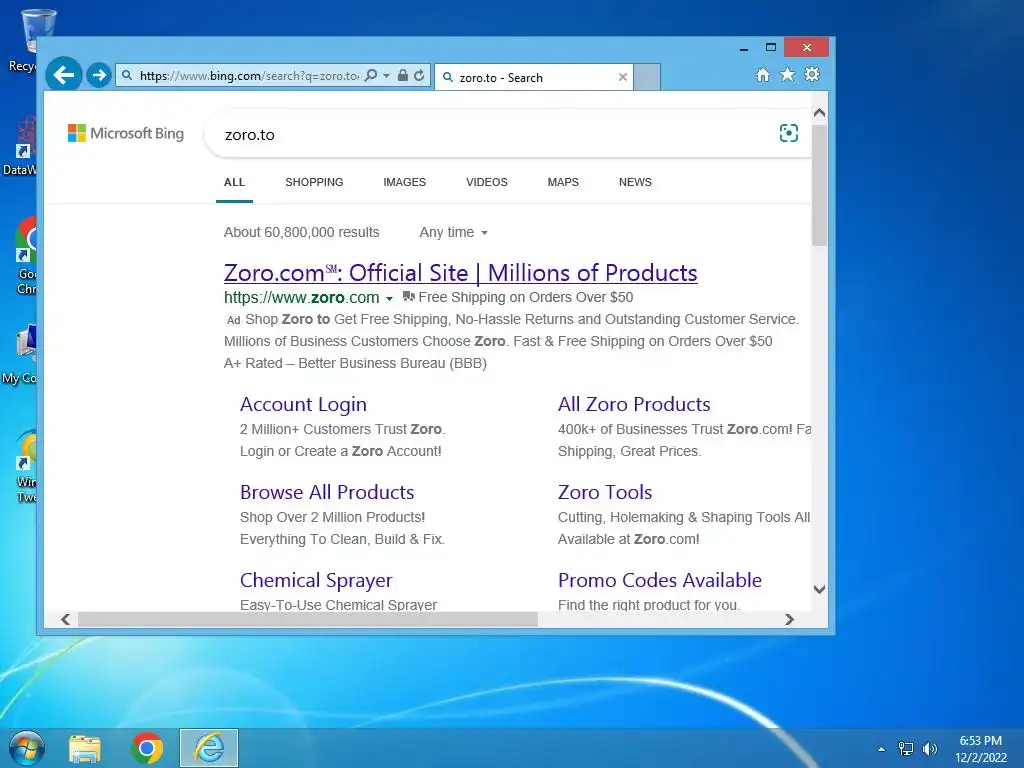This screenshot has height=768, width=1024.
Task: Click the search magnifier in address bar
Action: click(371, 75)
